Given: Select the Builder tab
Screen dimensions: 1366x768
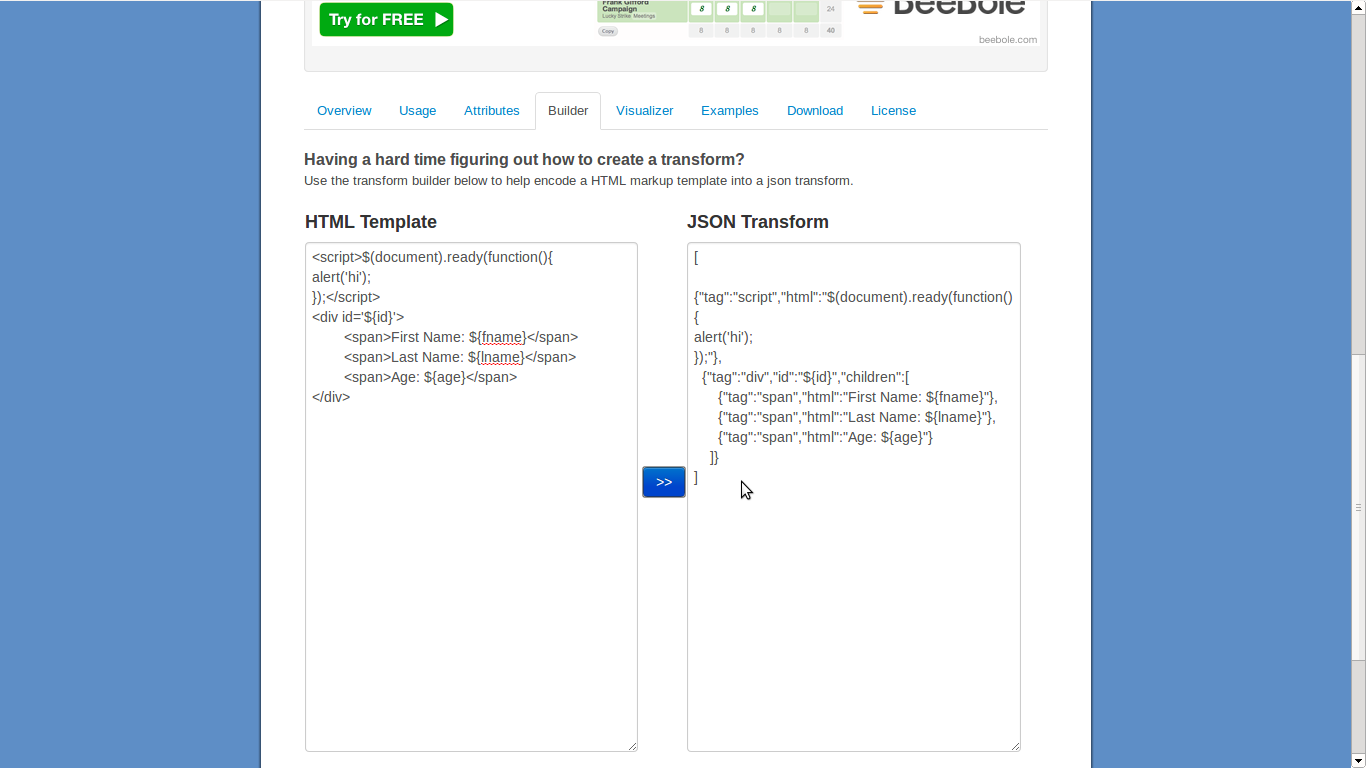Looking at the screenshot, I should tap(568, 111).
